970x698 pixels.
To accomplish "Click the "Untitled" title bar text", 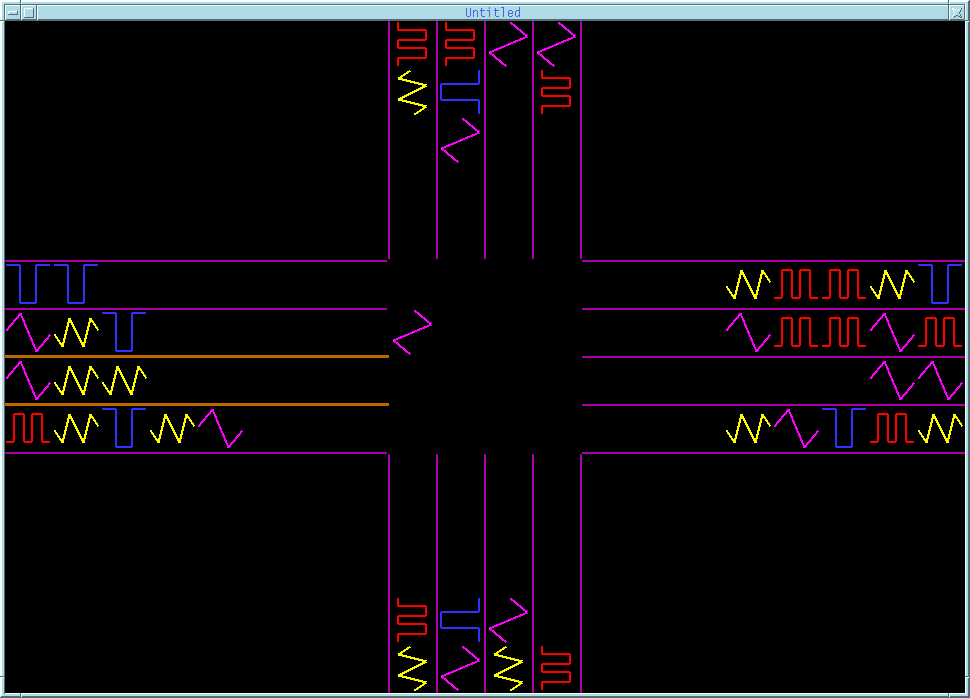I will (492, 12).
